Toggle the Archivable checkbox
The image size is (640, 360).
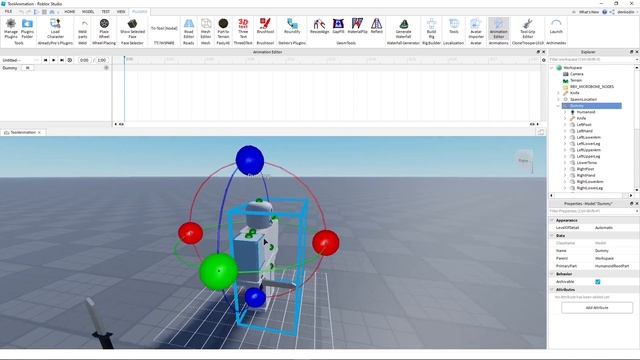[598, 282]
